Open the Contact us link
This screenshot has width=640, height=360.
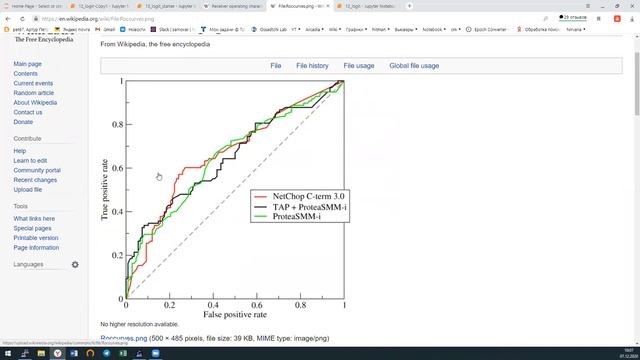[x=28, y=112]
